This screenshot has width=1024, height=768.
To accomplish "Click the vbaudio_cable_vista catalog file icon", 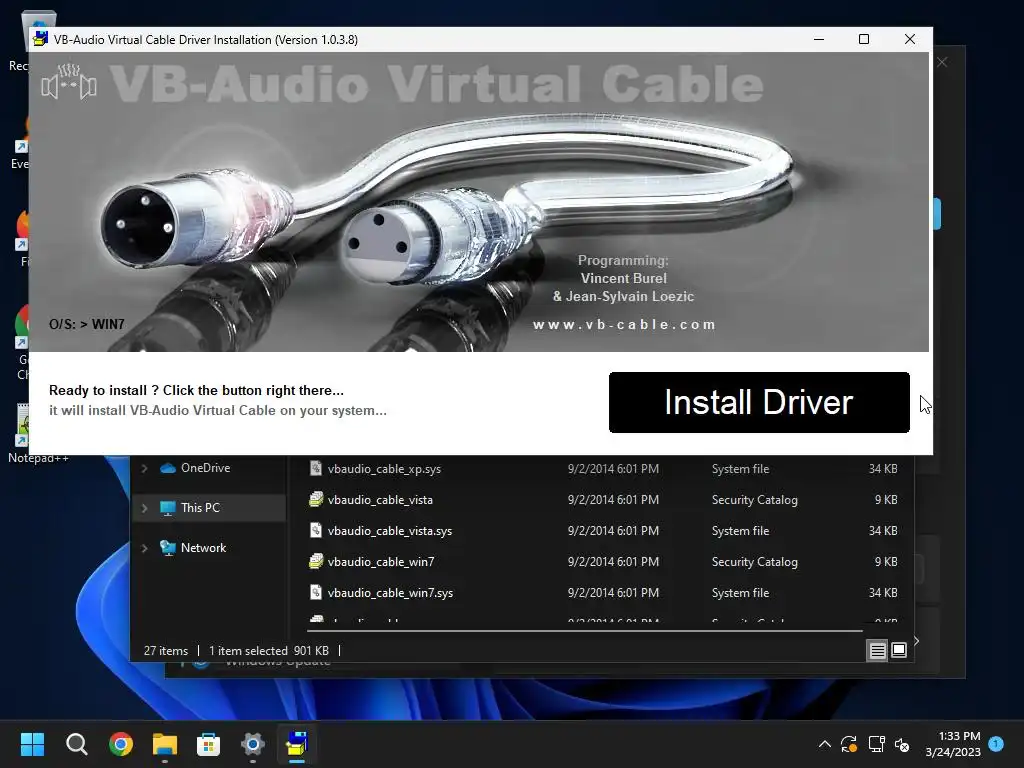I will tap(316, 500).
